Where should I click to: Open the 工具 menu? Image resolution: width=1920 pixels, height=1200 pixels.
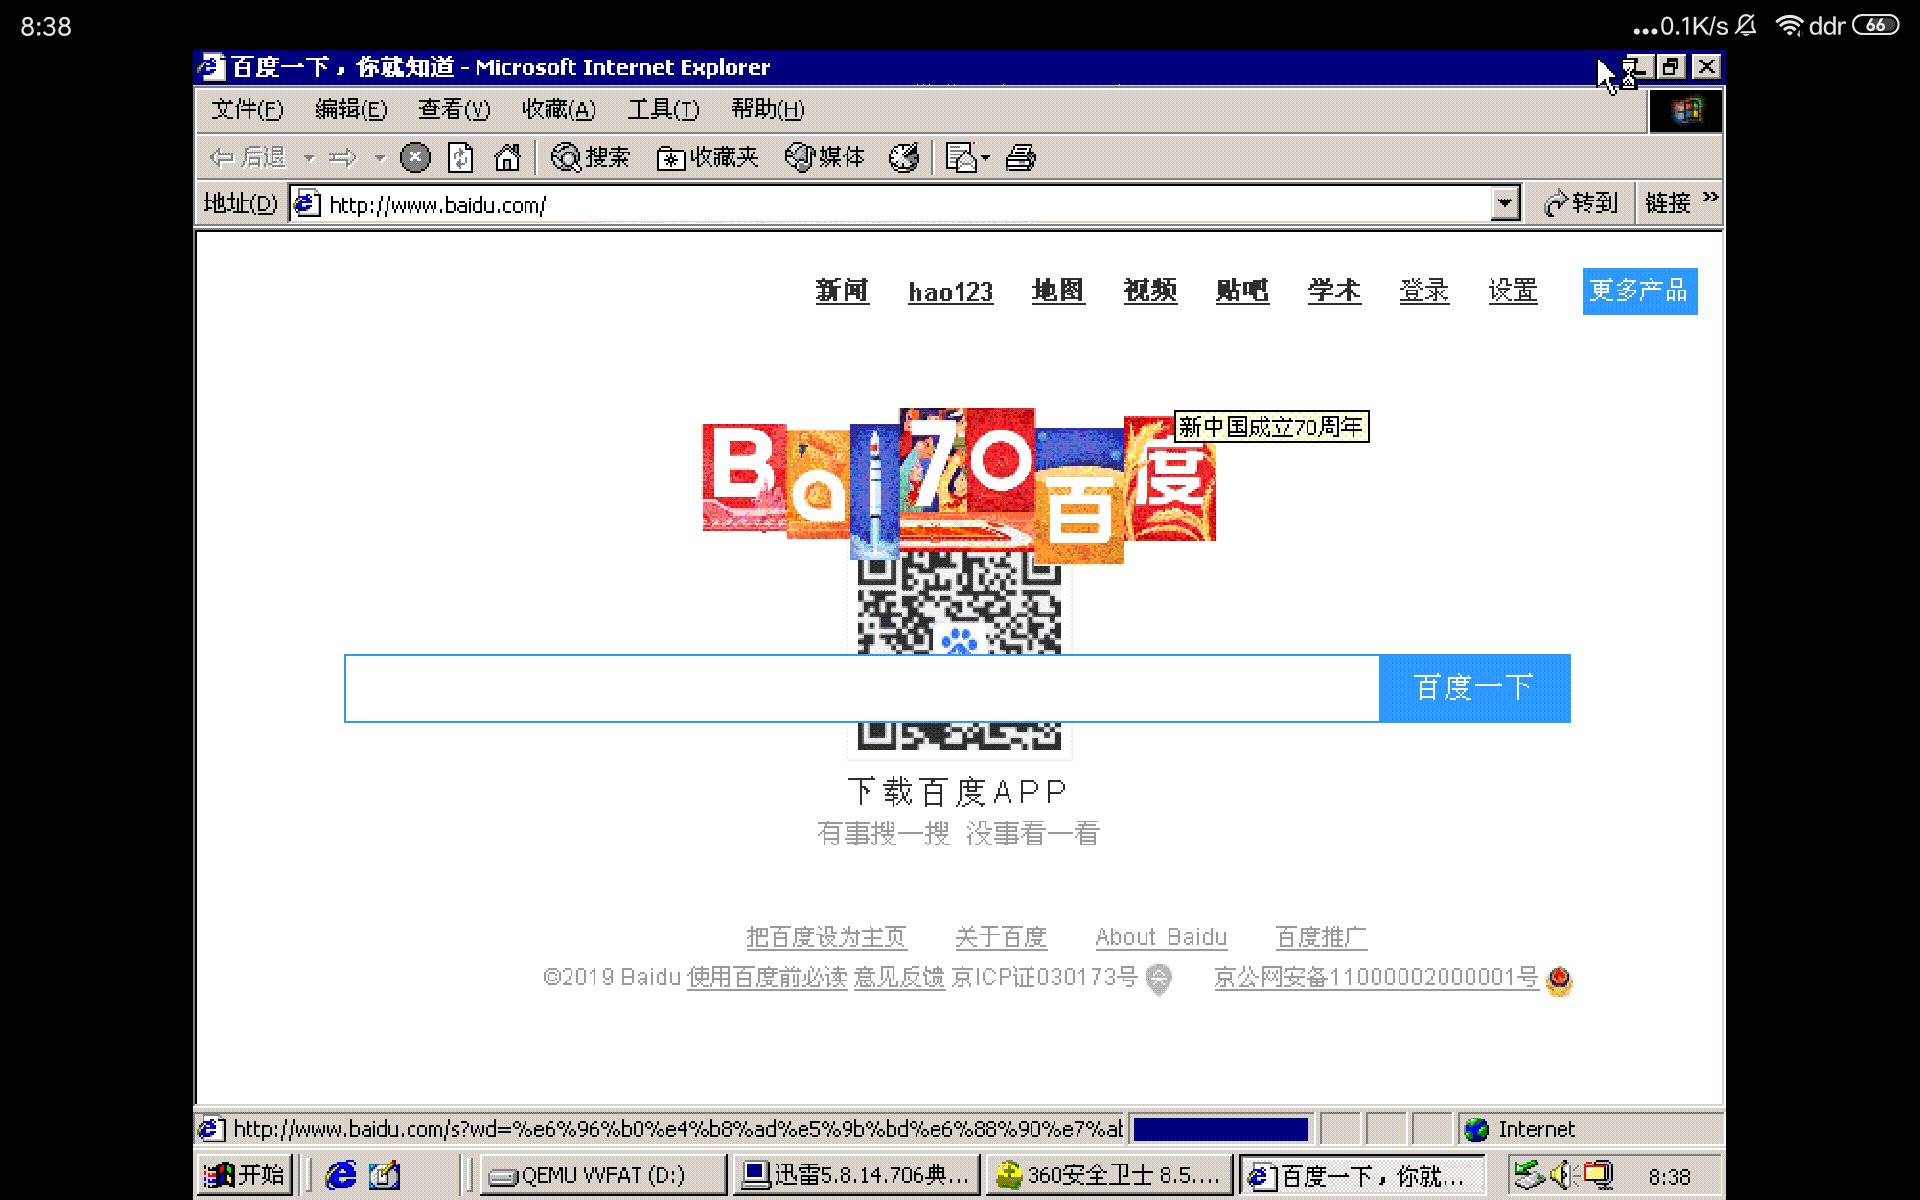pos(663,109)
